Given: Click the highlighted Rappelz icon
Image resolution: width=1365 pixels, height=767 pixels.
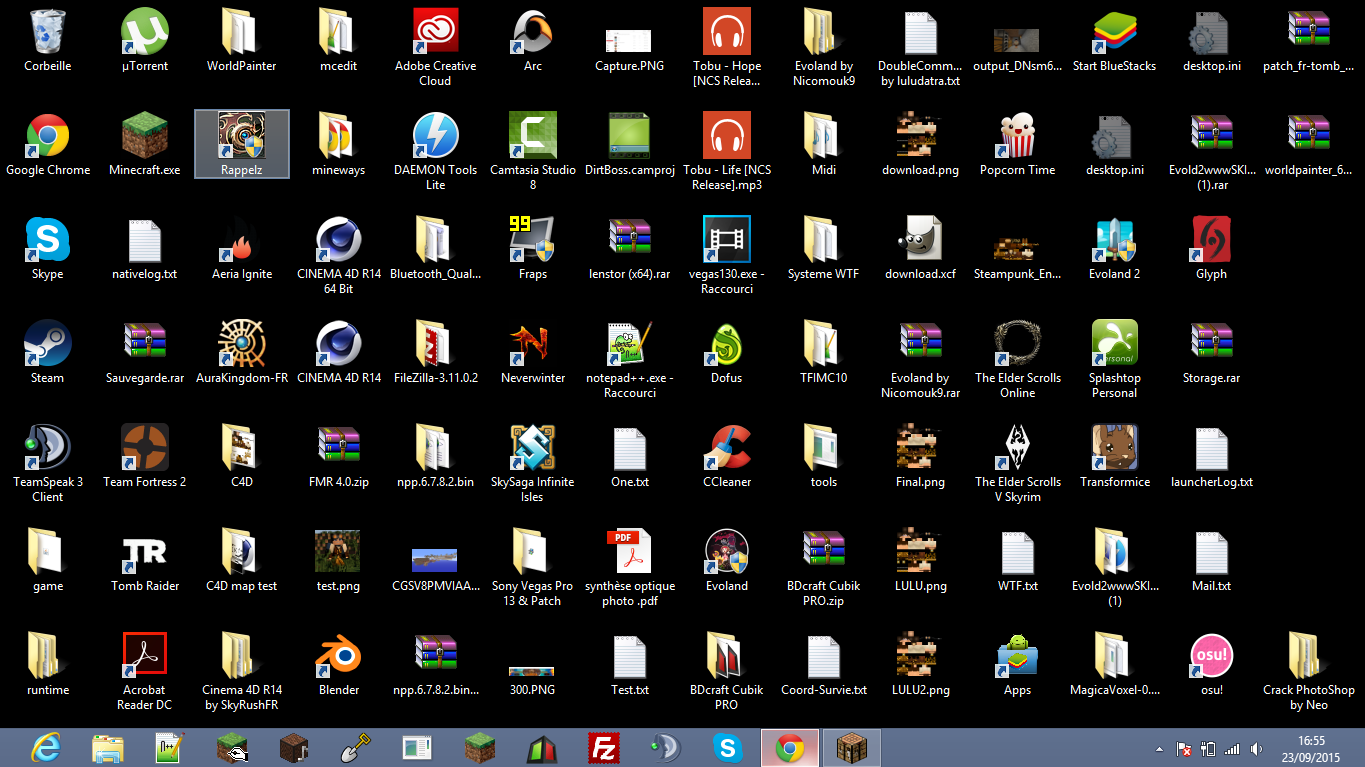Looking at the screenshot, I should pyautogui.click(x=242, y=144).
